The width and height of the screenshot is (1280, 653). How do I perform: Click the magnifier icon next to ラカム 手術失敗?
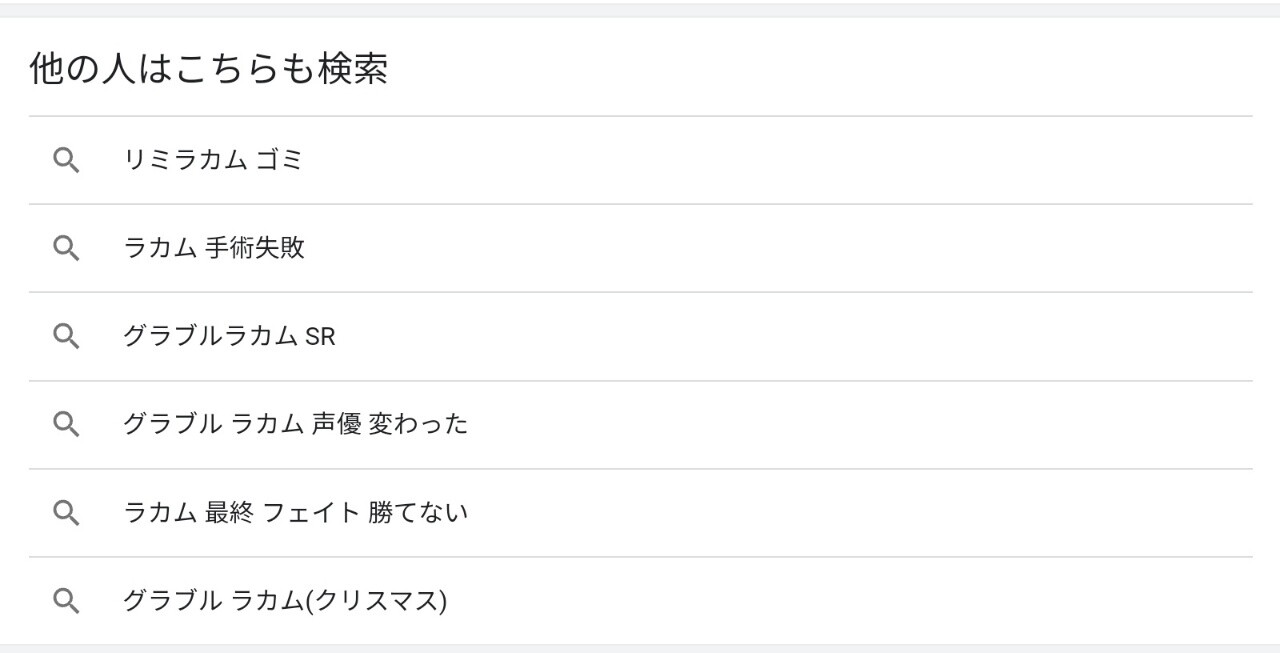tap(66, 248)
